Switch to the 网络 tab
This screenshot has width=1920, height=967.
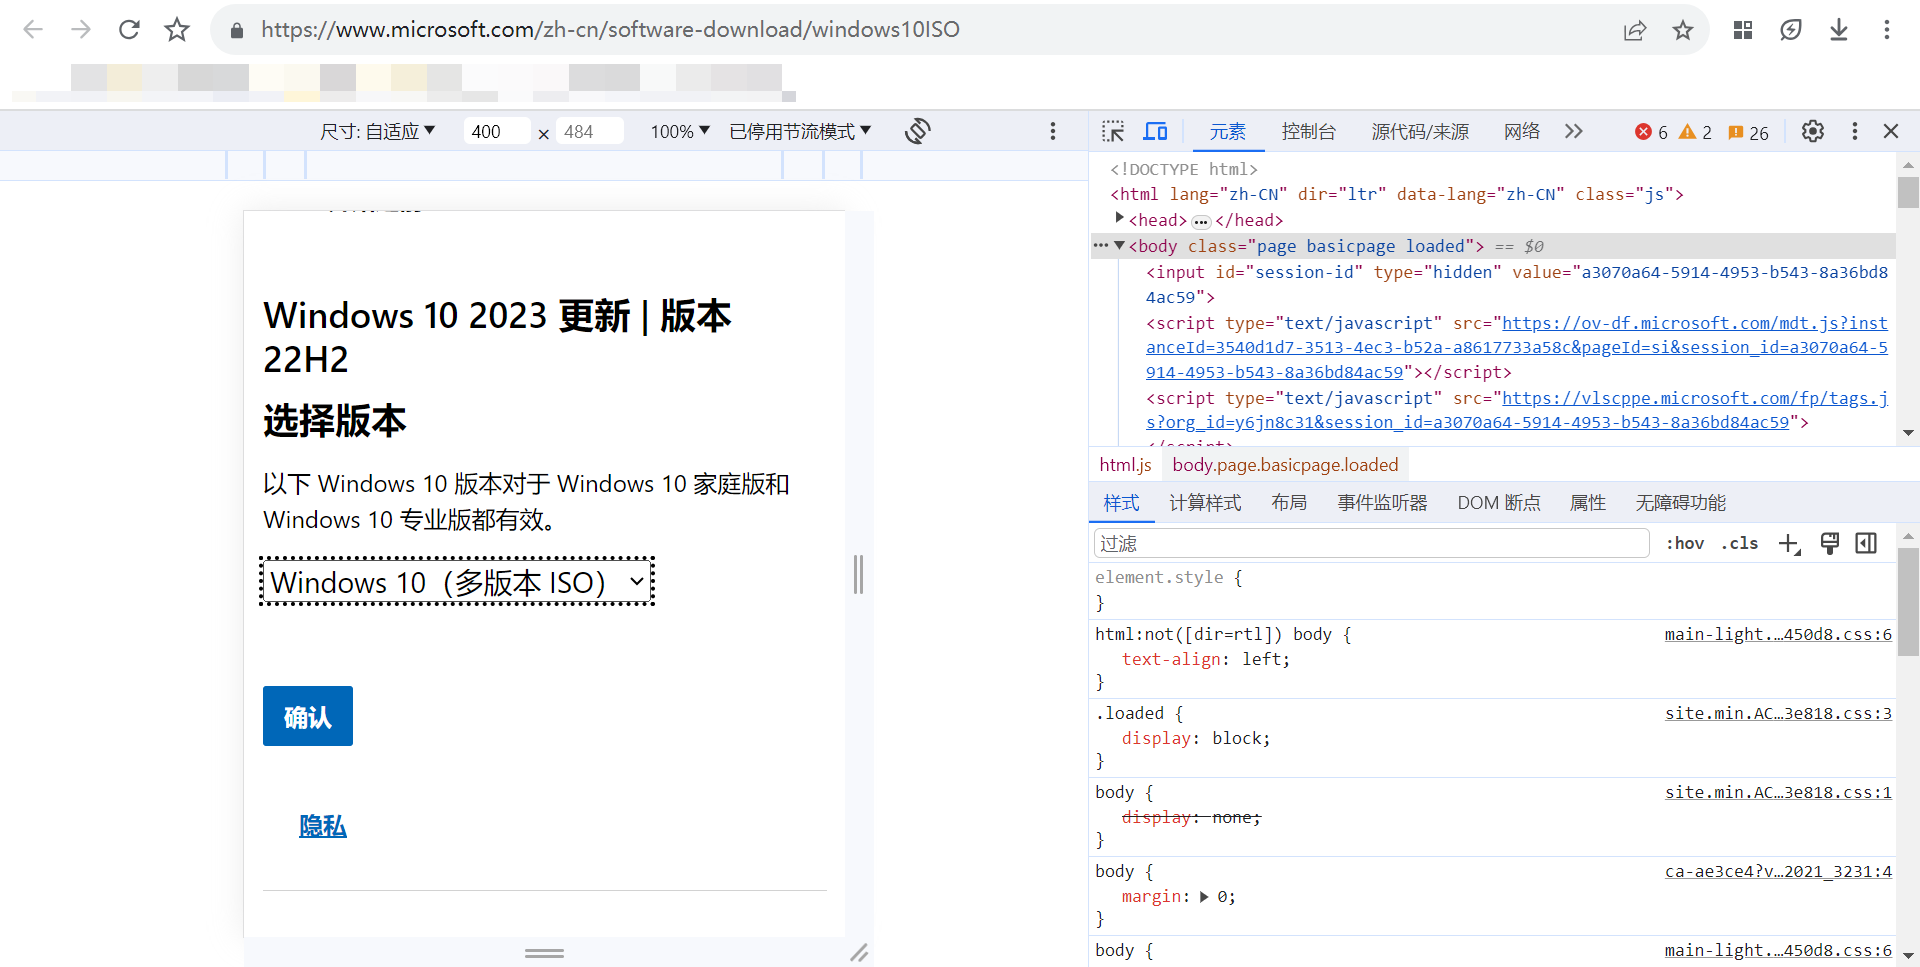pyautogui.click(x=1522, y=132)
